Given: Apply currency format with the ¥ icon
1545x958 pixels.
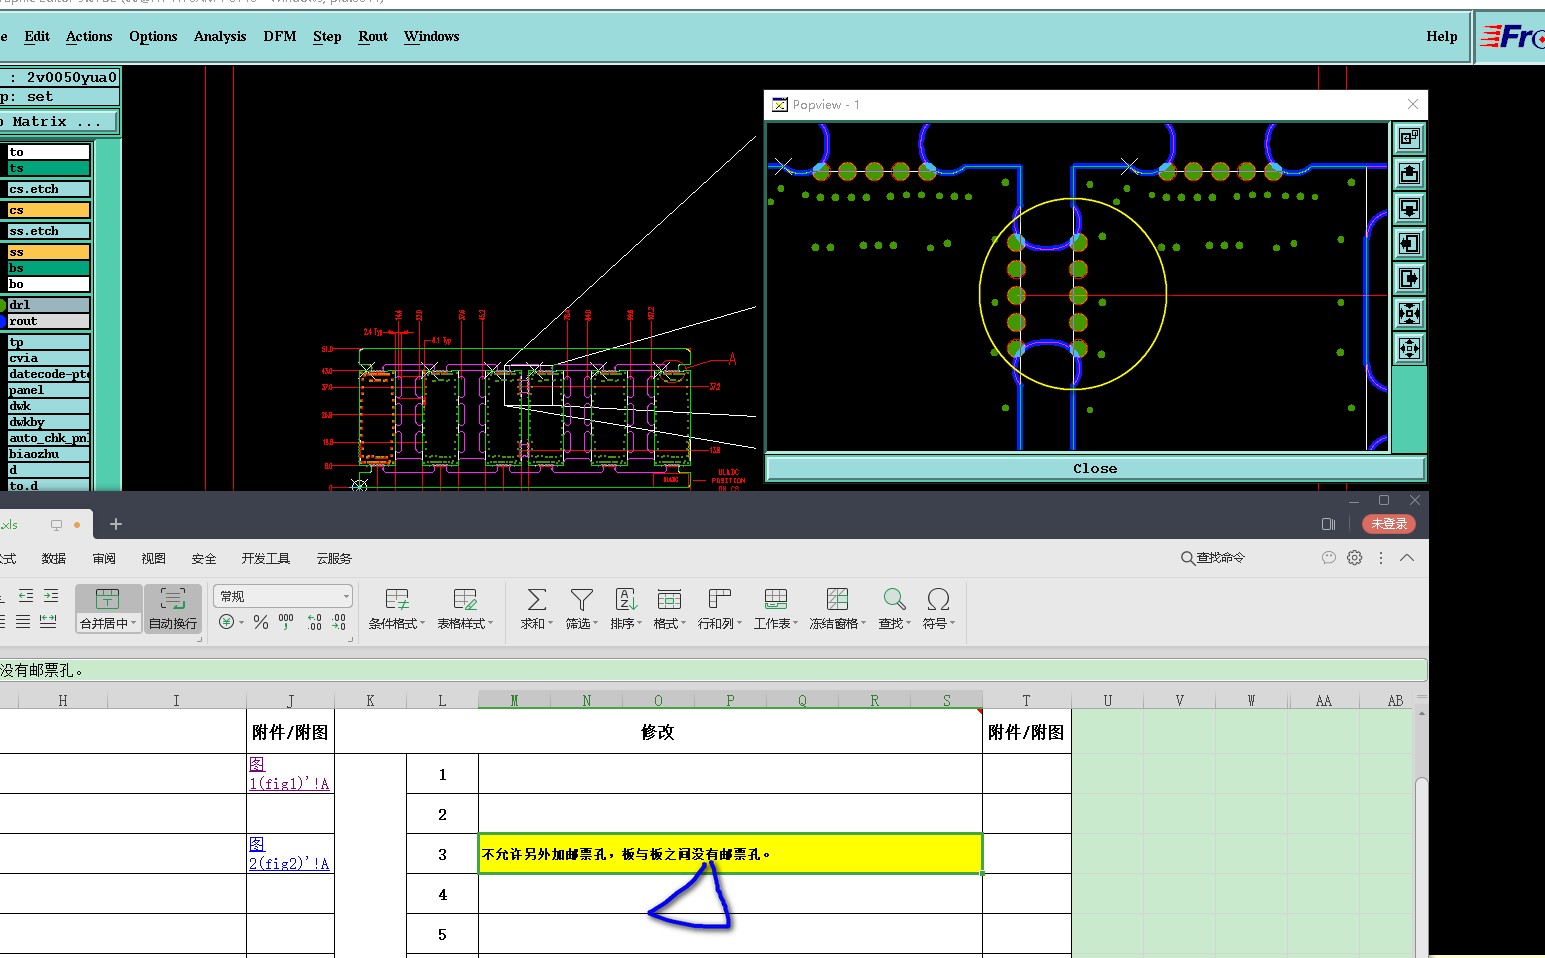Looking at the screenshot, I should point(226,622).
